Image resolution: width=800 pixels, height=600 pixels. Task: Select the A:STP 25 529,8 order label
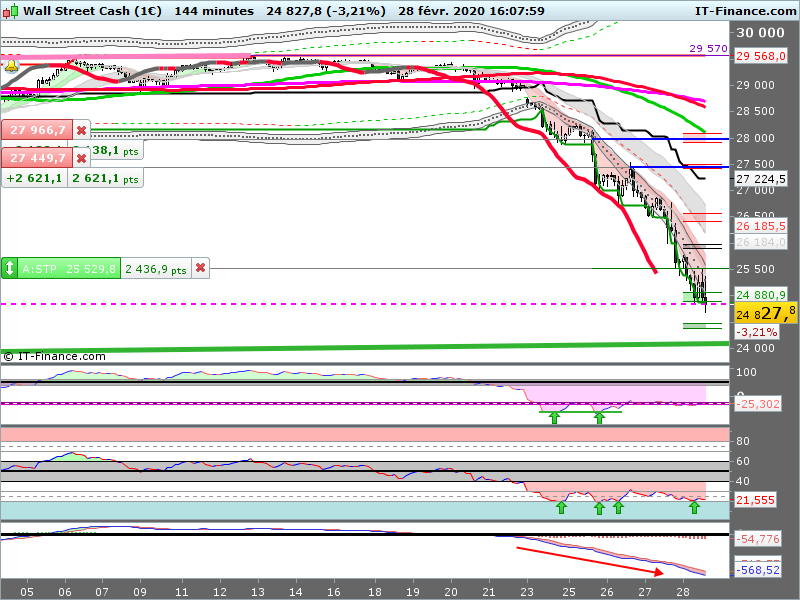pos(68,268)
